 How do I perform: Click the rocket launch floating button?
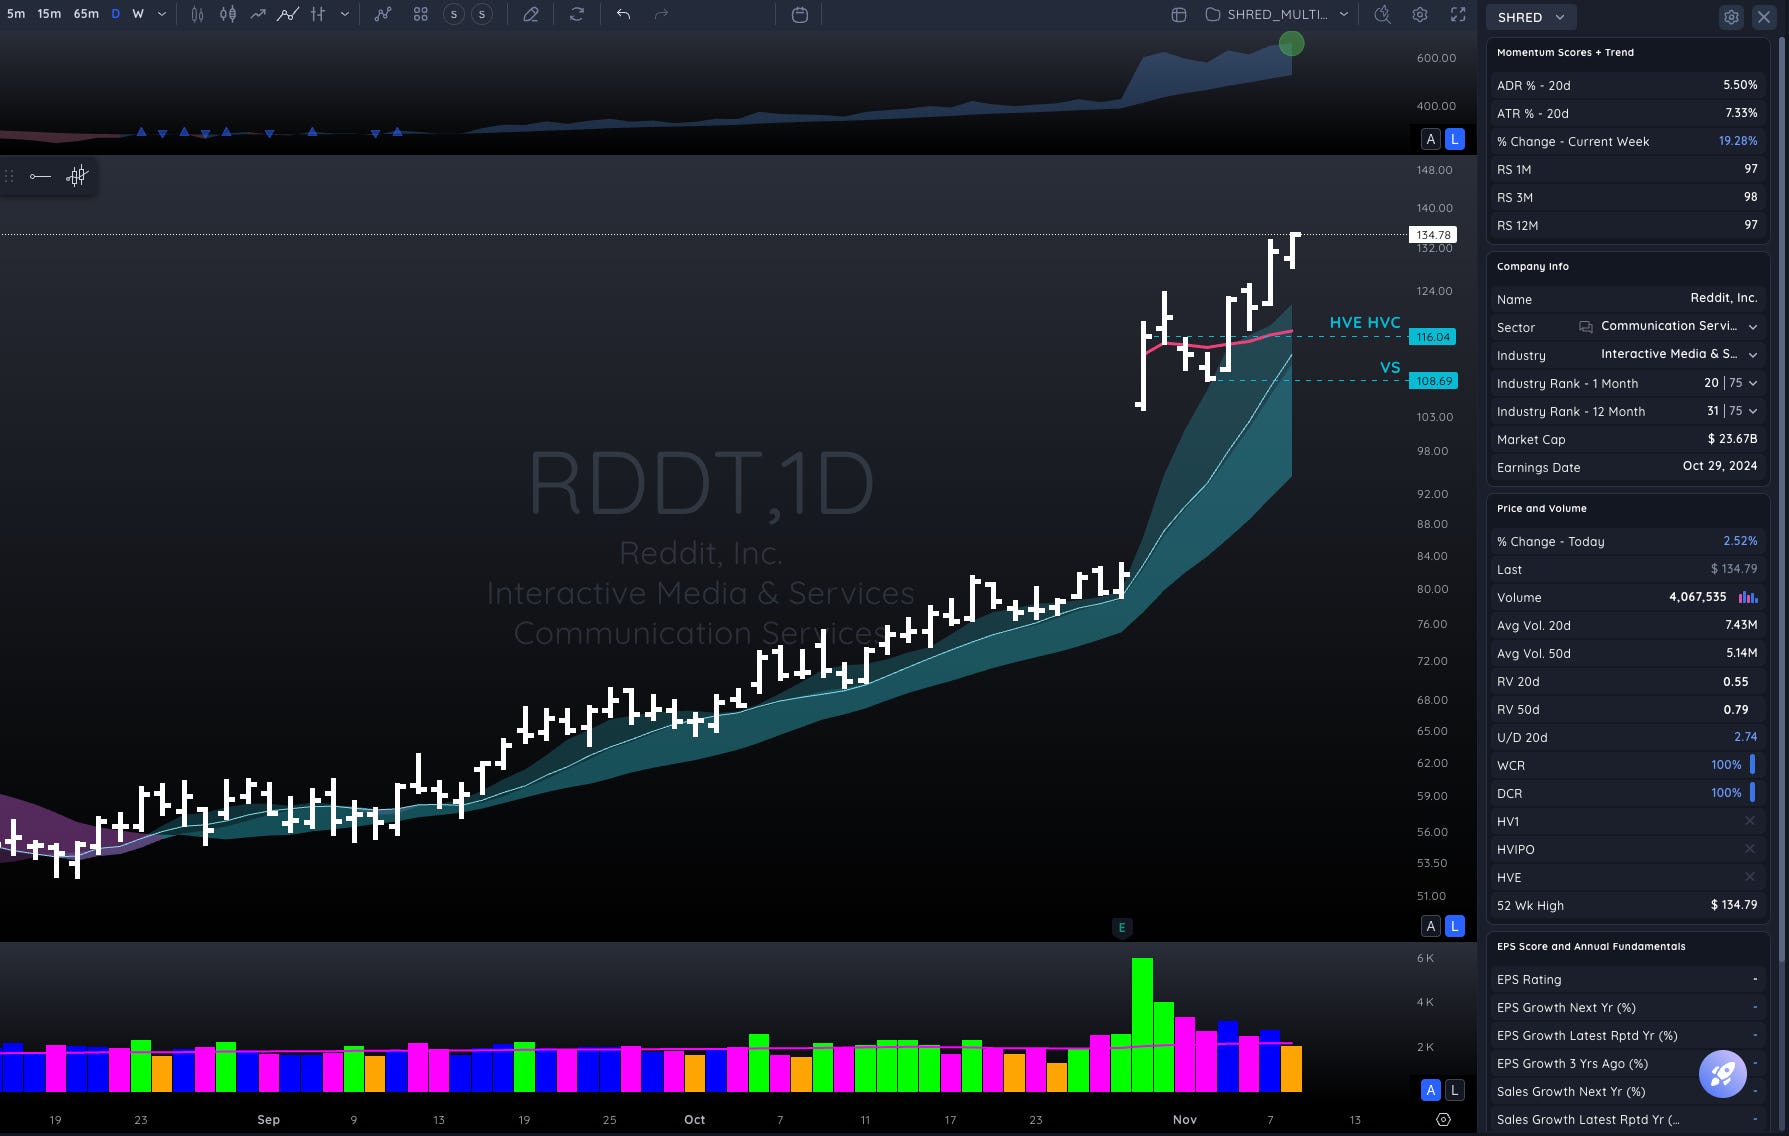pyautogui.click(x=1722, y=1074)
